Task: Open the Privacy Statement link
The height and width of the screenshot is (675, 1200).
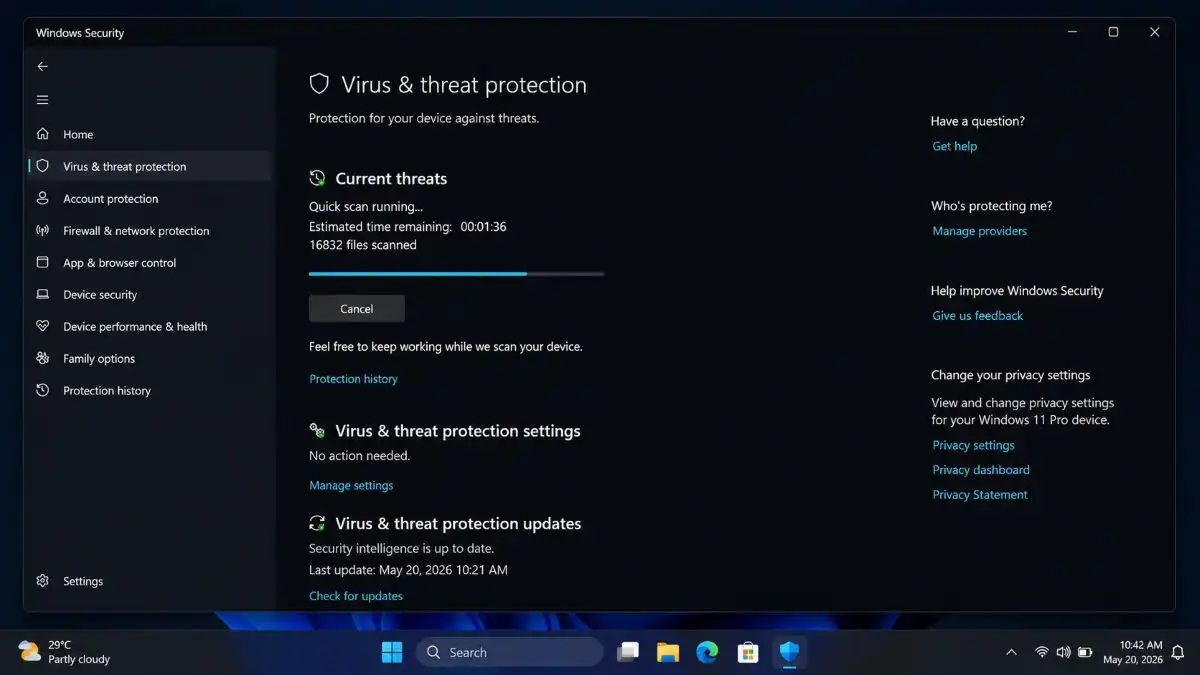Action: [x=980, y=495]
